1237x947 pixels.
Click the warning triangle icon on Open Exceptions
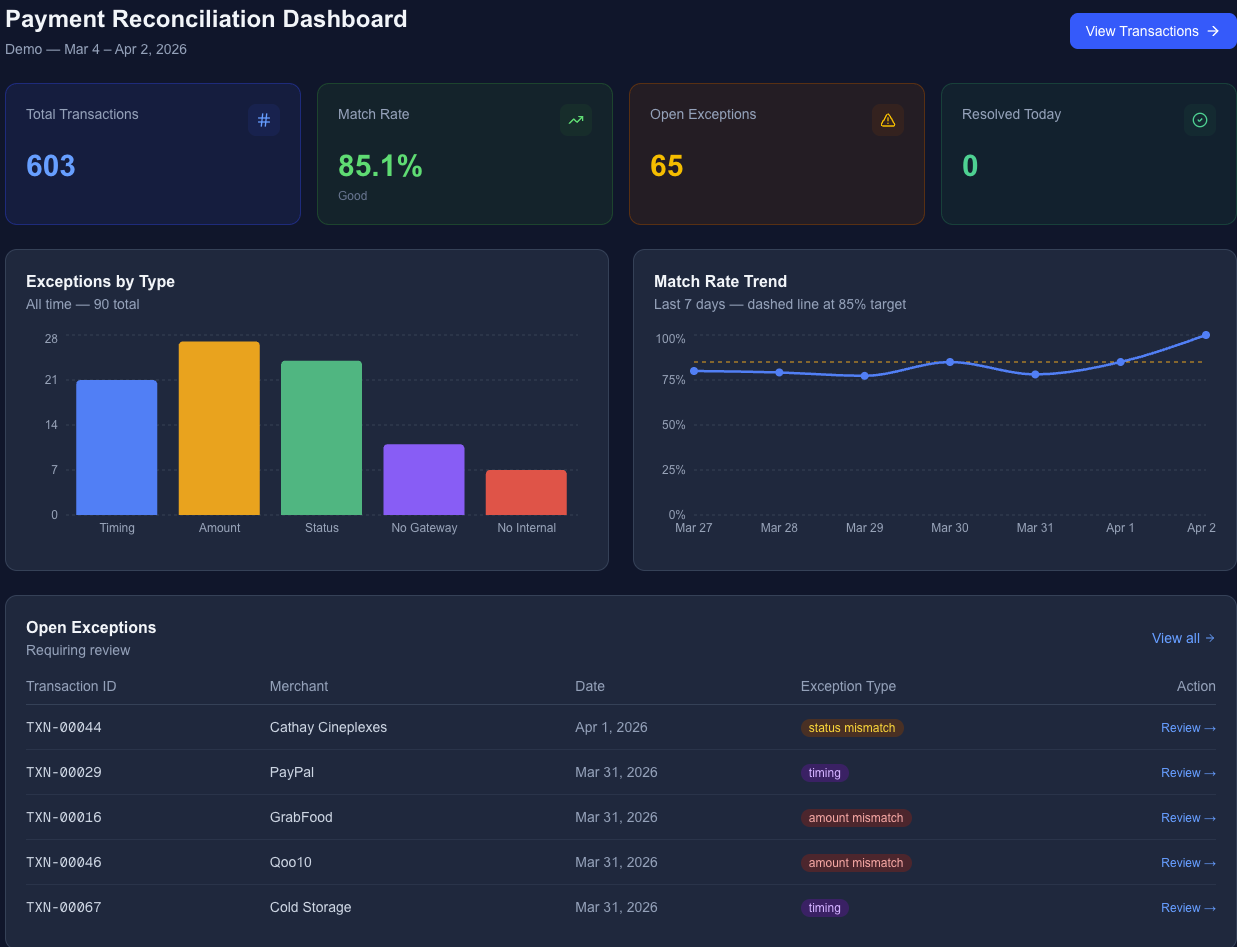point(888,120)
